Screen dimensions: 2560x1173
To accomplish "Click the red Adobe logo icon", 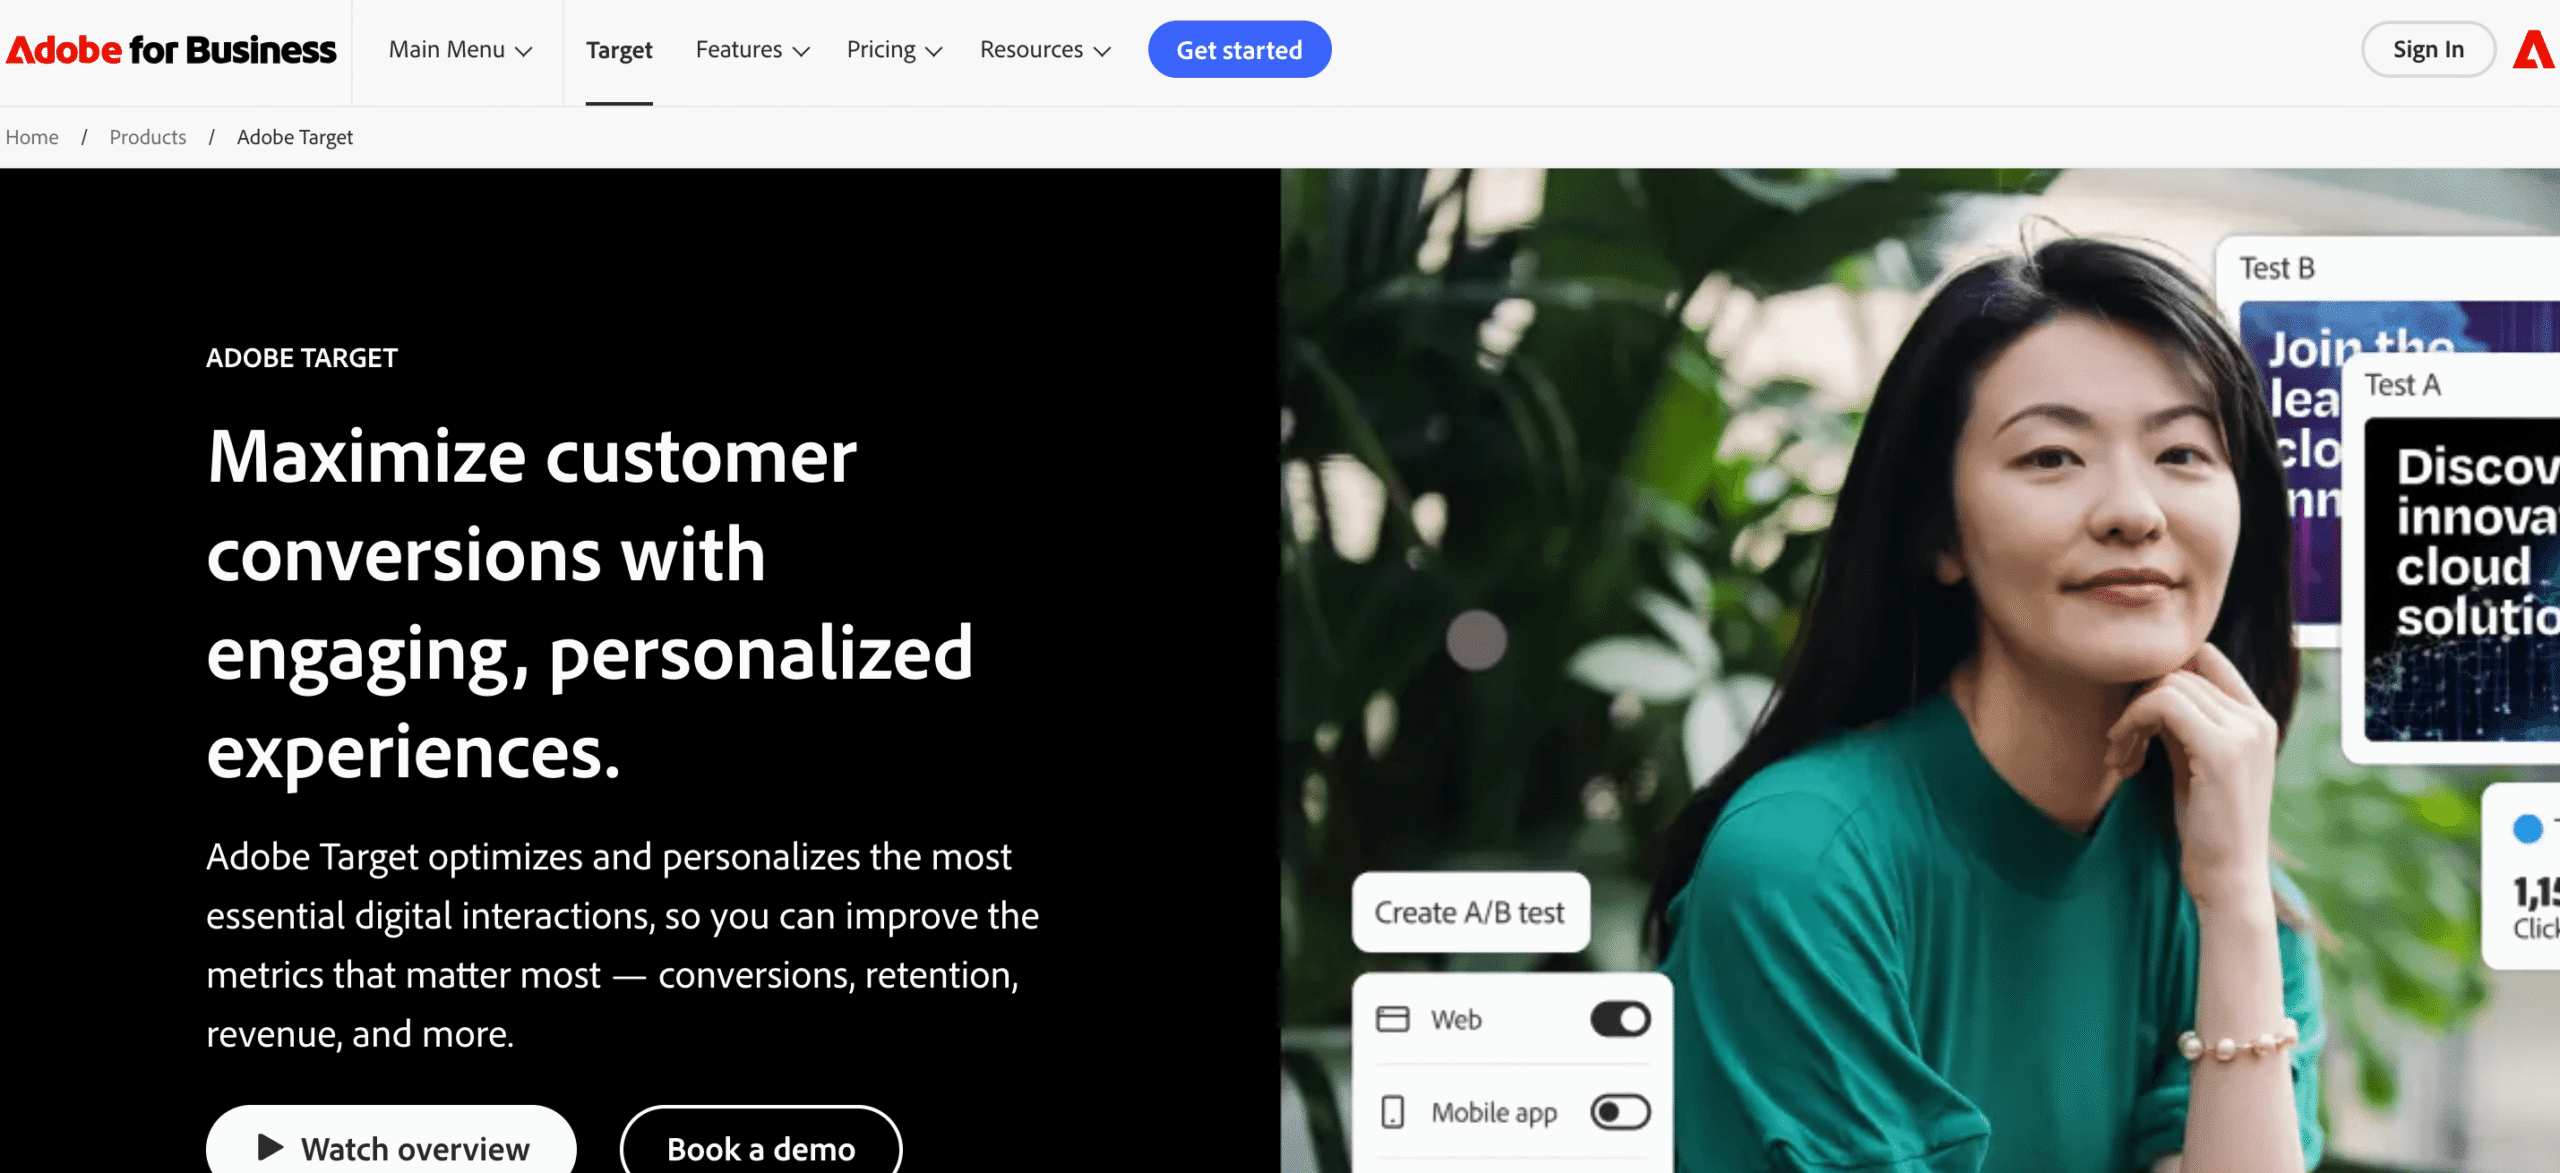I will [2535, 50].
